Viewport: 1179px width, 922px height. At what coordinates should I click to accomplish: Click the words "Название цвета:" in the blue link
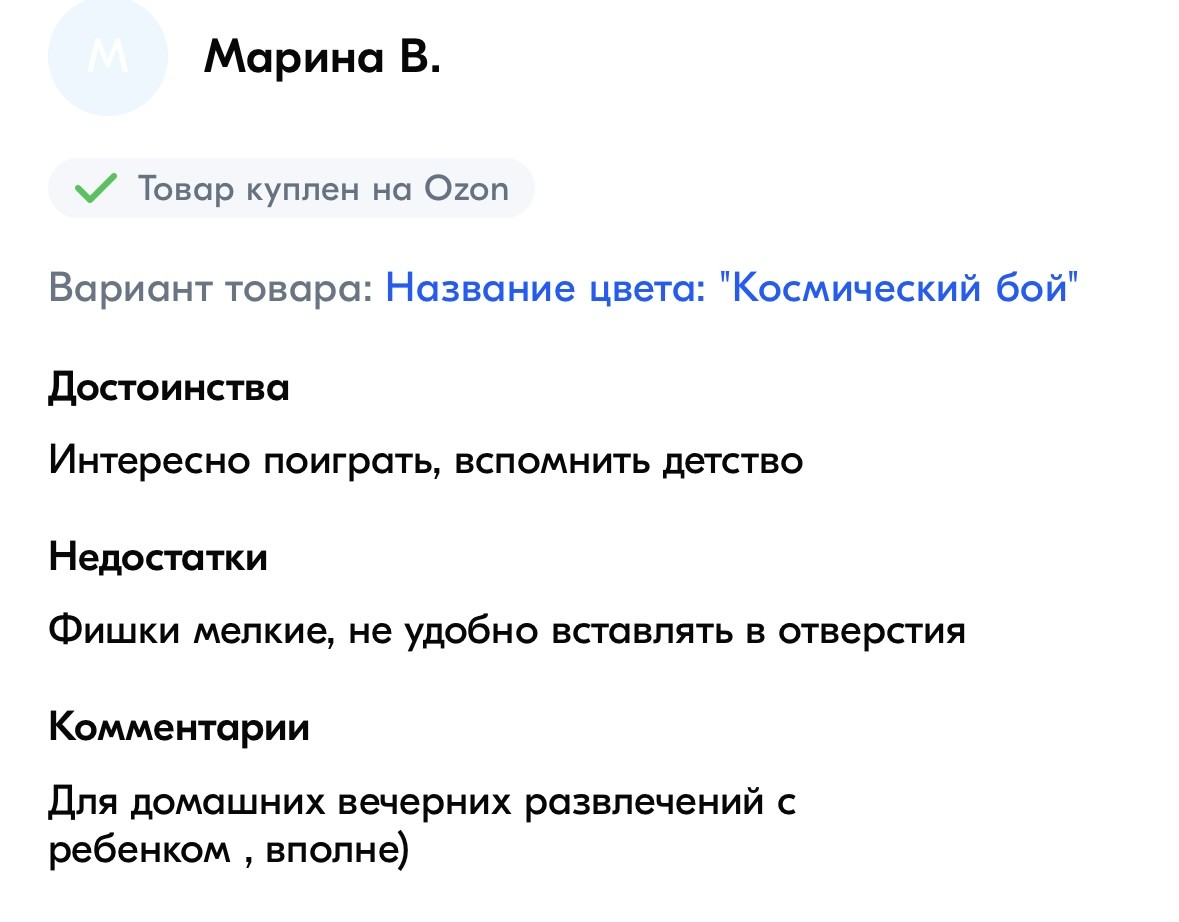[x=545, y=287]
